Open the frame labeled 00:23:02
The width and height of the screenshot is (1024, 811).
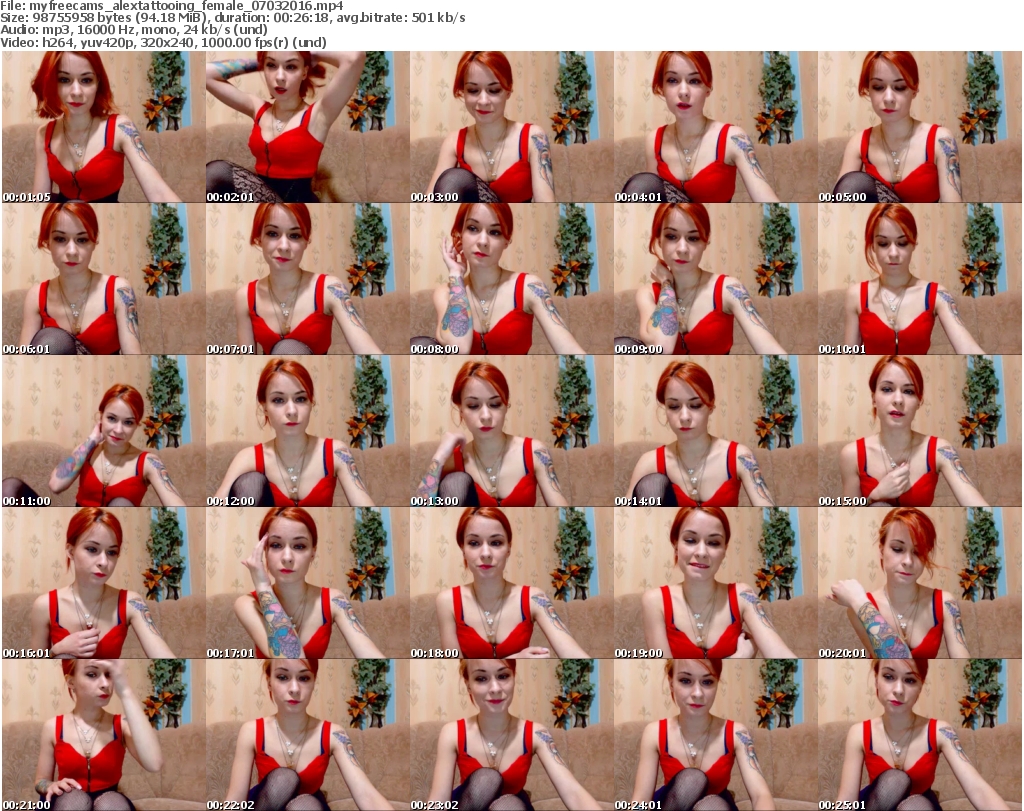click(511, 735)
